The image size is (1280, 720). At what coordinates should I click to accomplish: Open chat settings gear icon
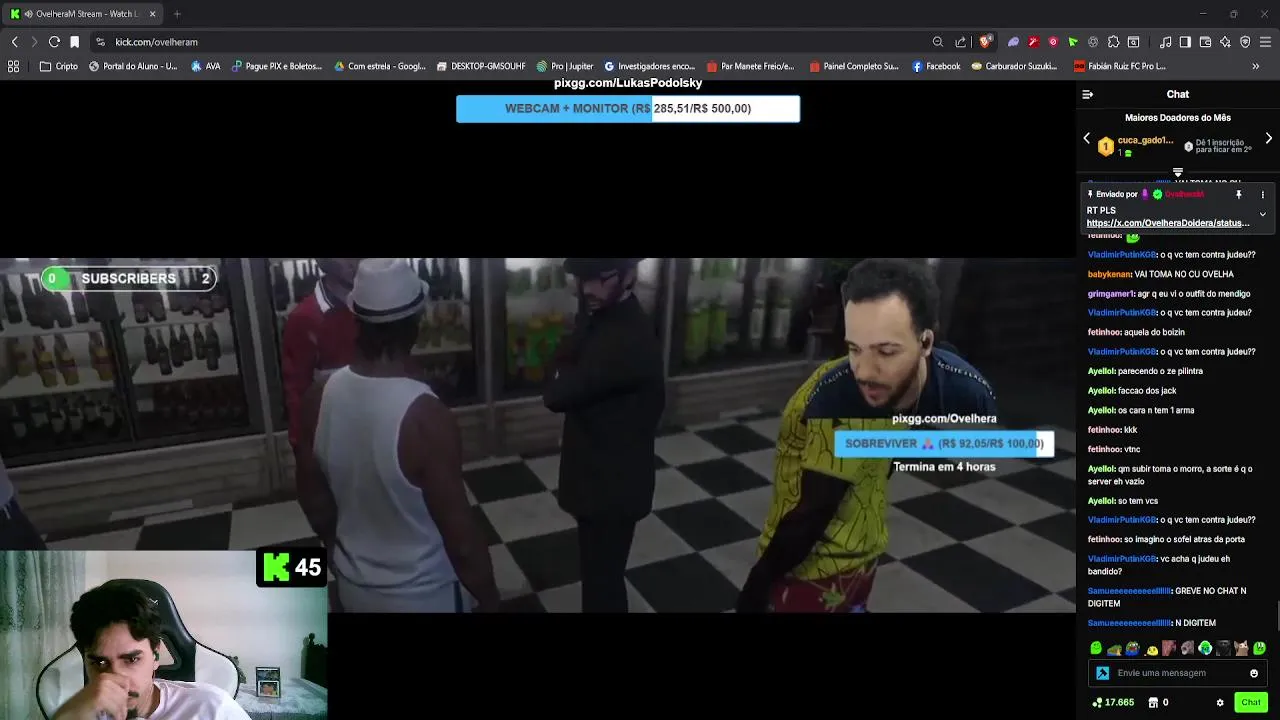click(x=1220, y=703)
